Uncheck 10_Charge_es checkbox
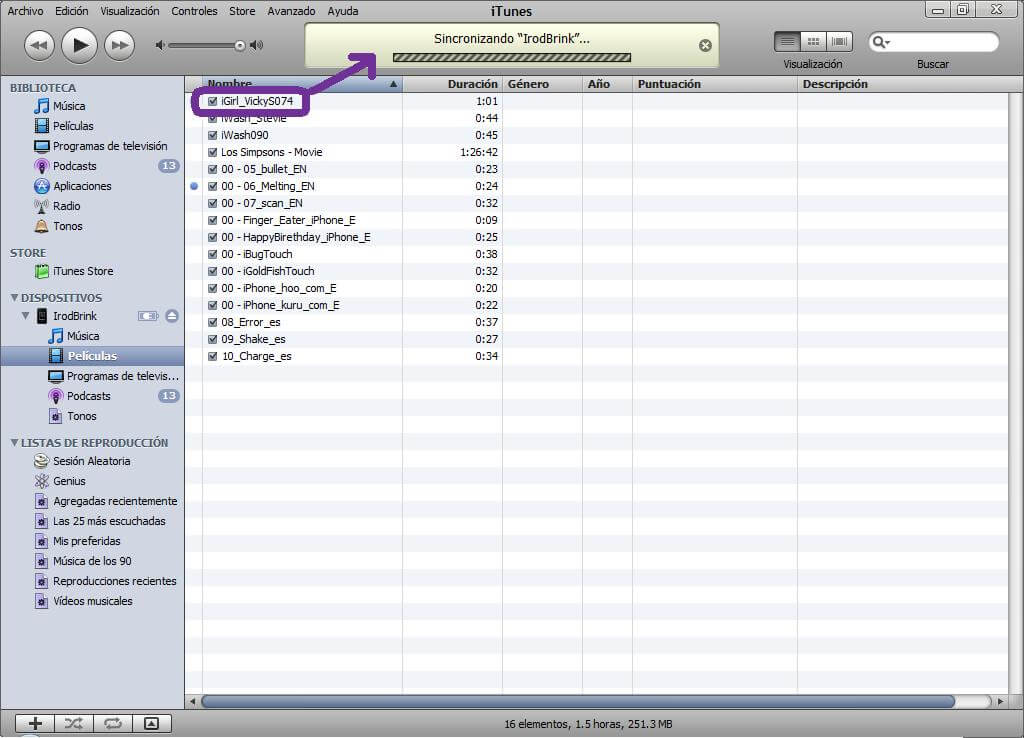 click(x=212, y=356)
